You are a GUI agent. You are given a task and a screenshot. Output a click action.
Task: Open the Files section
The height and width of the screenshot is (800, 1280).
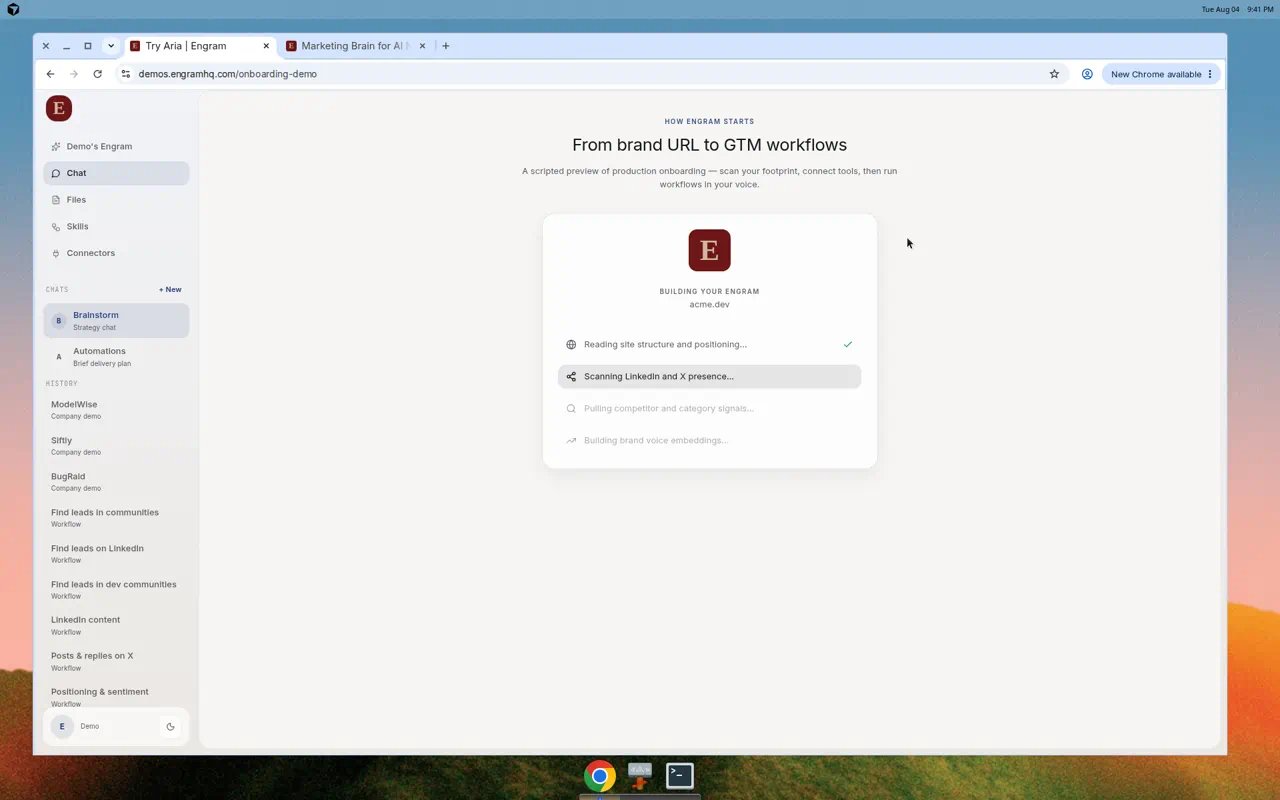pos(116,200)
